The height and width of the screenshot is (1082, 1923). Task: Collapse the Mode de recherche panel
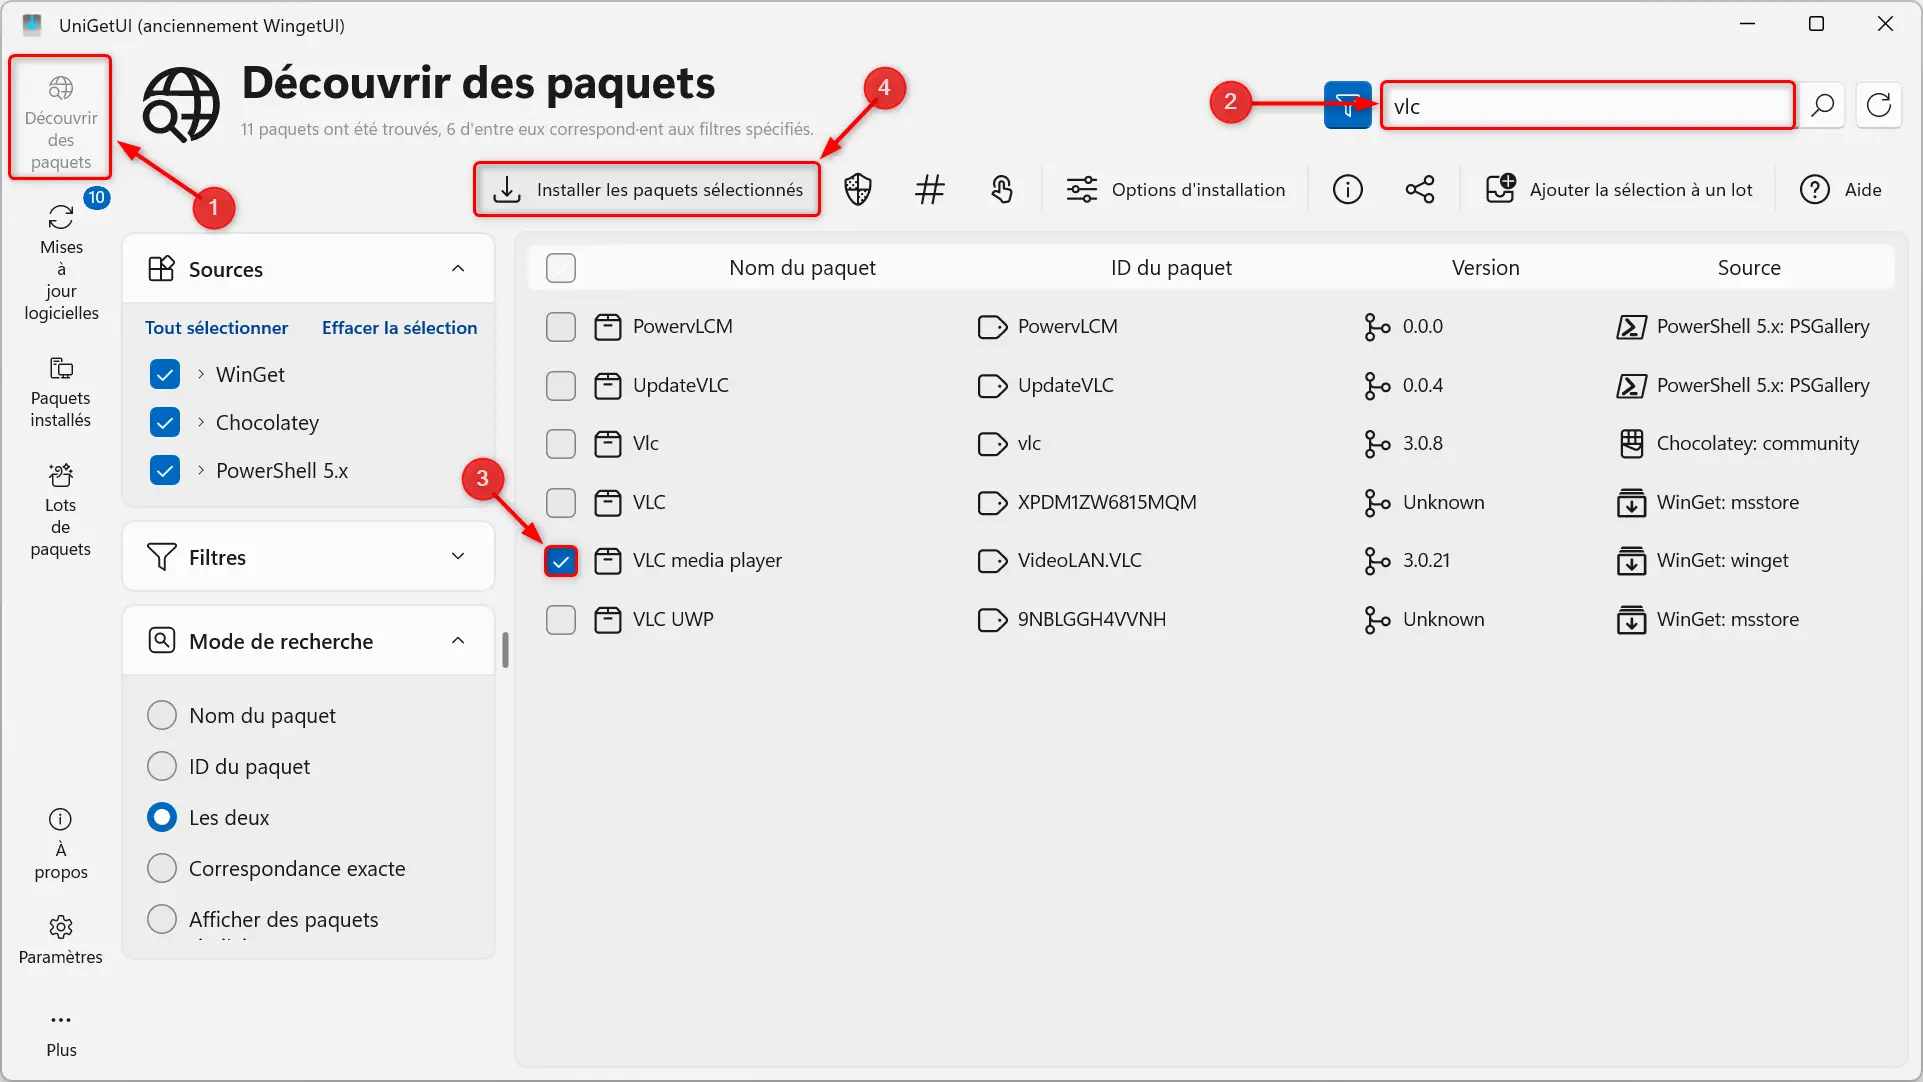click(458, 640)
